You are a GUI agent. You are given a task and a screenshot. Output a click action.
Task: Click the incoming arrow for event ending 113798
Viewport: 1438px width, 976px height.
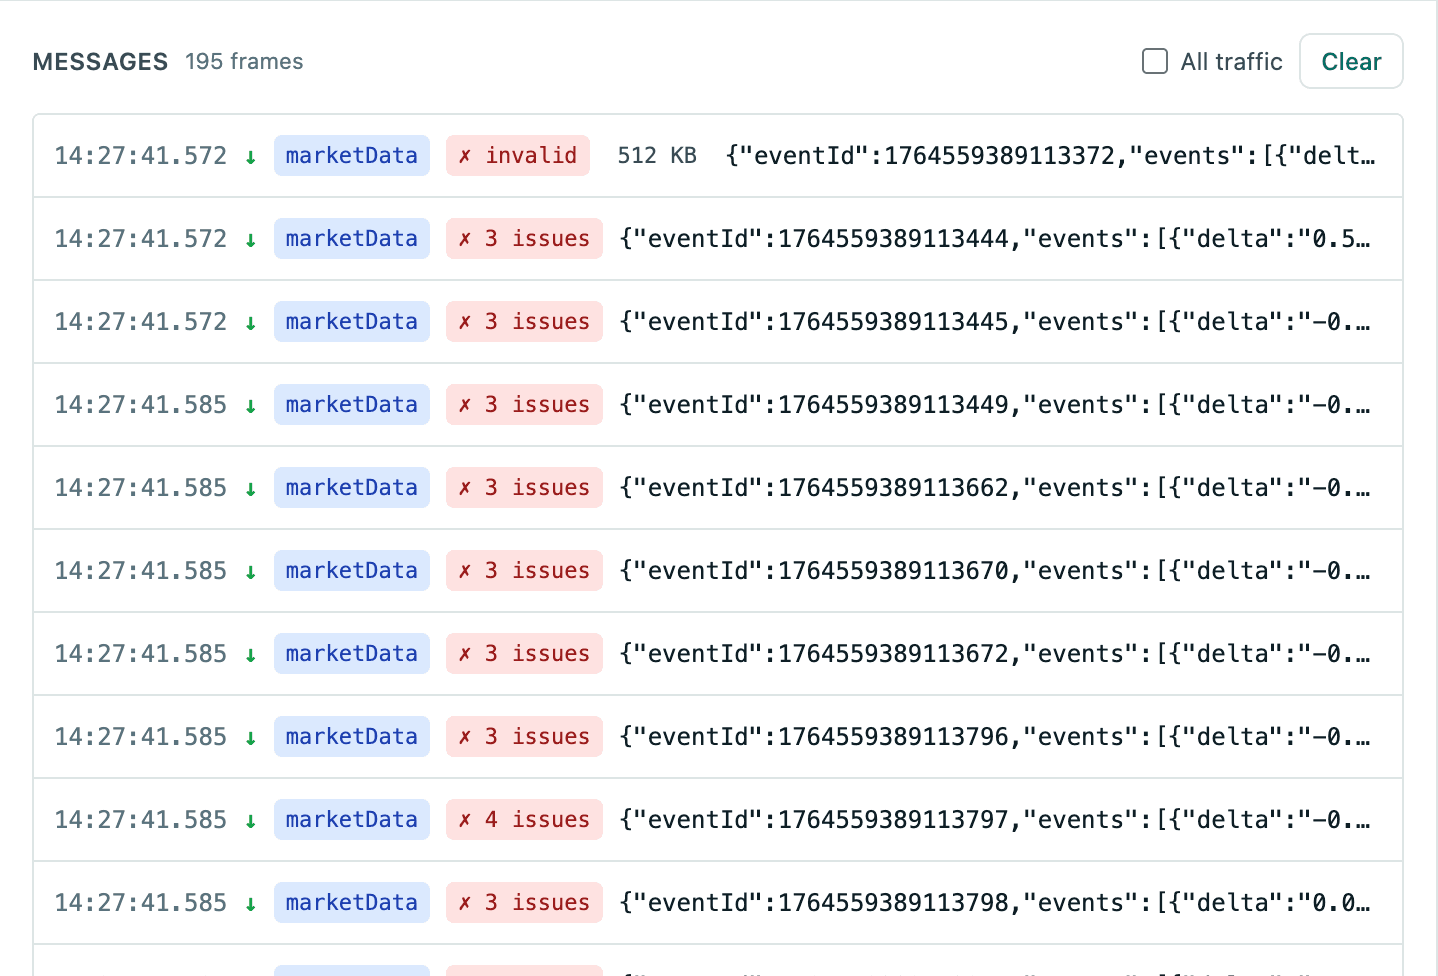coord(251,903)
